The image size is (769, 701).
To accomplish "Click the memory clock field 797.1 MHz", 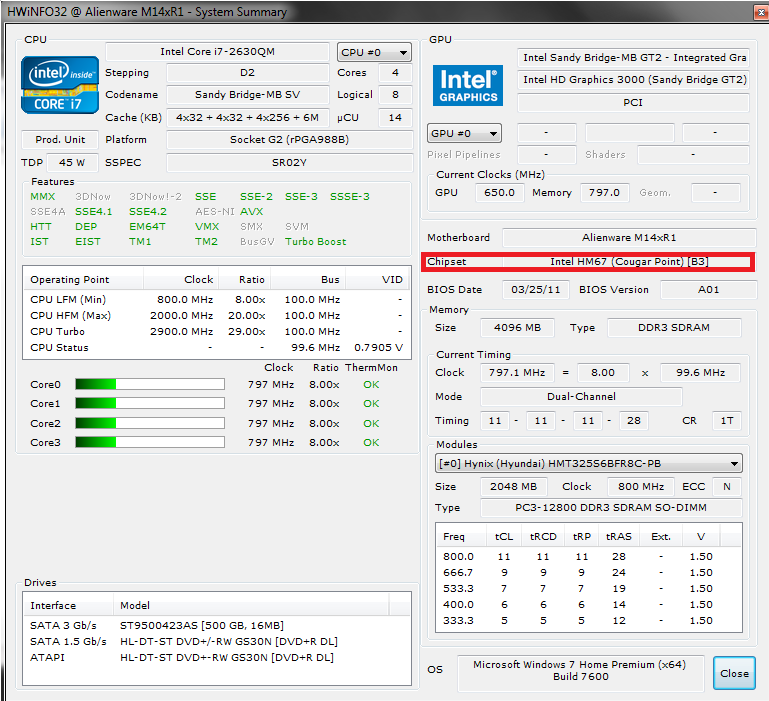I will click(517, 373).
